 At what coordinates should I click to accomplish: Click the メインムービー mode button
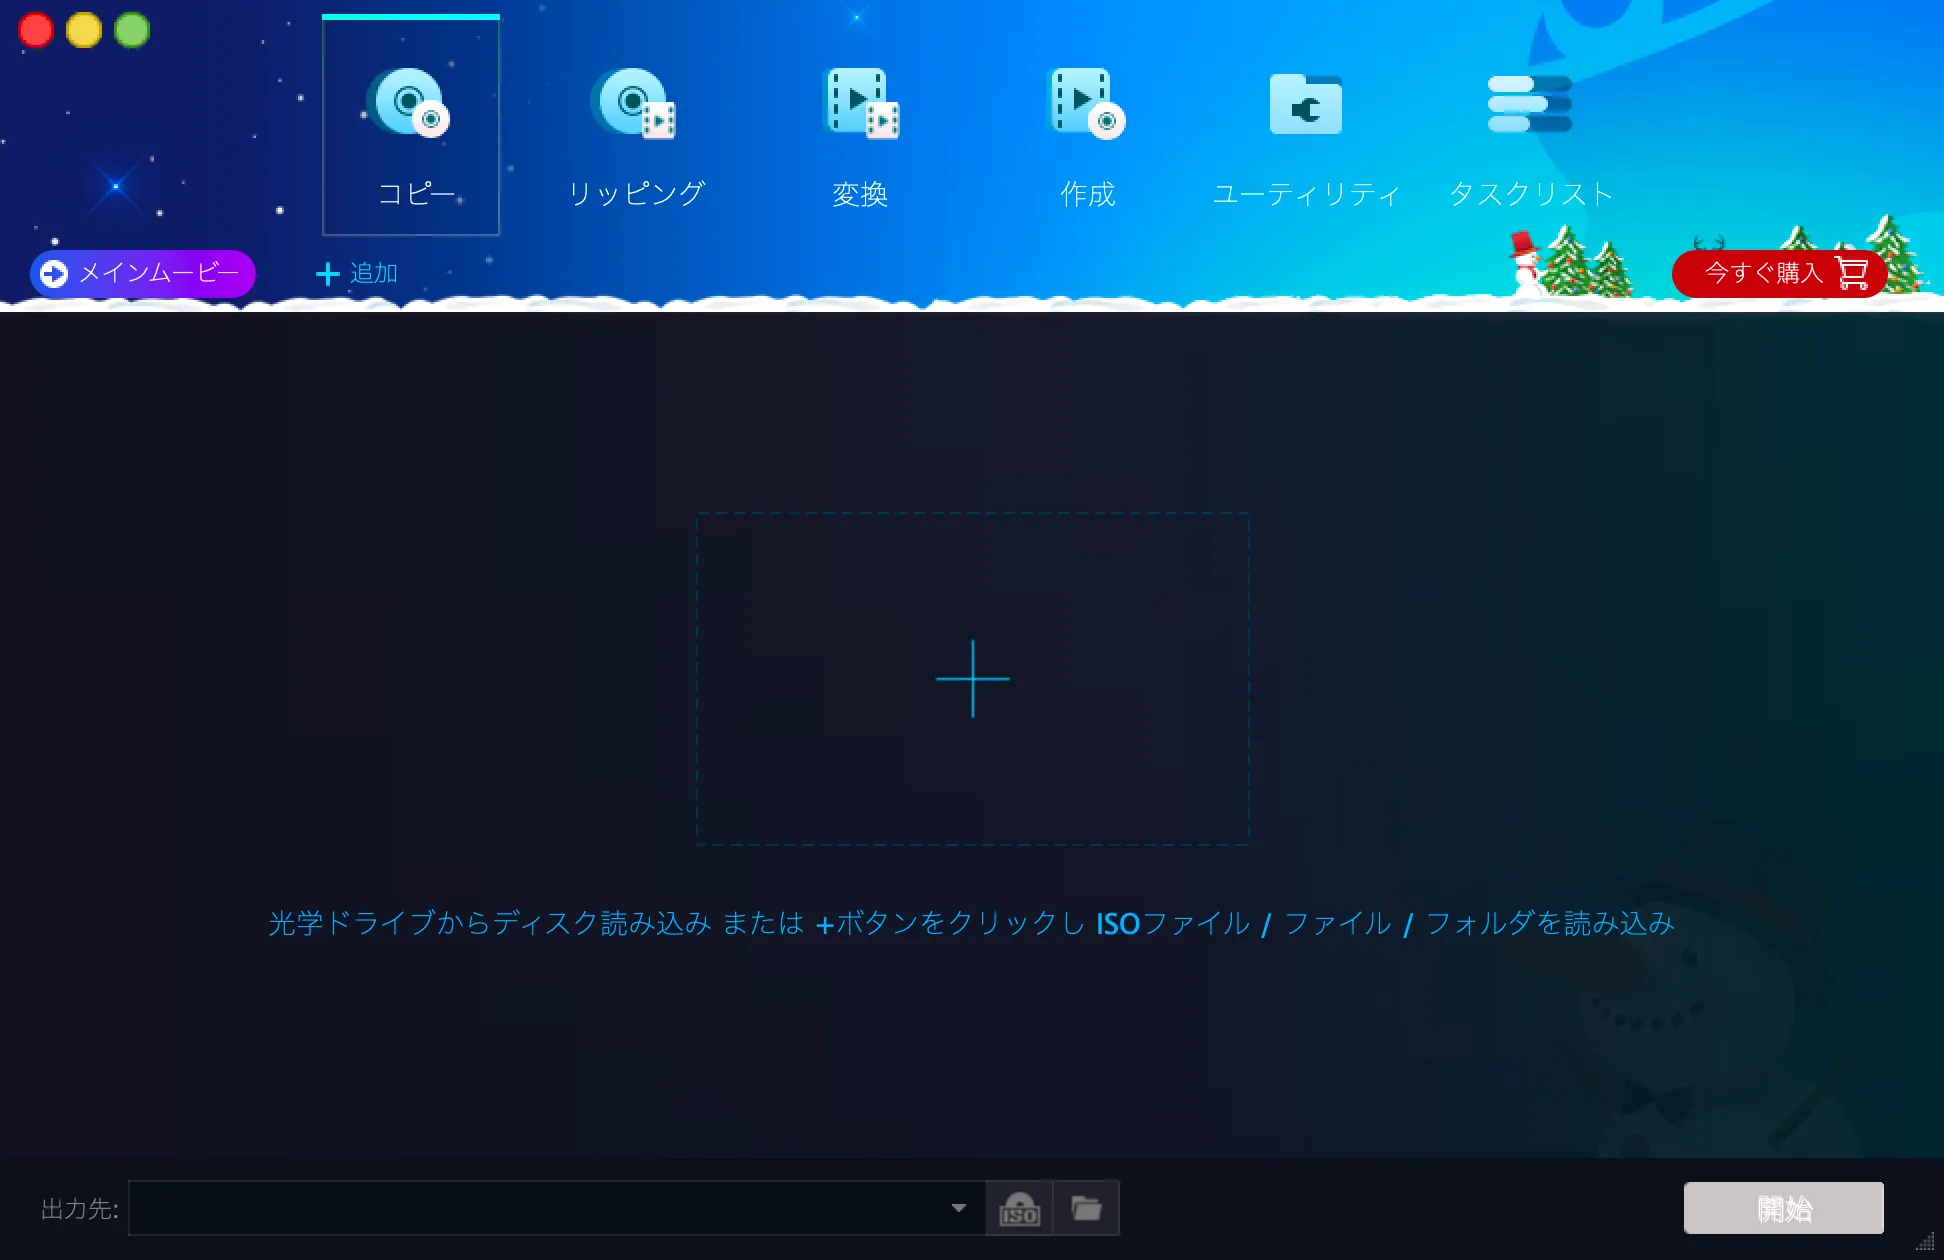pos(143,273)
